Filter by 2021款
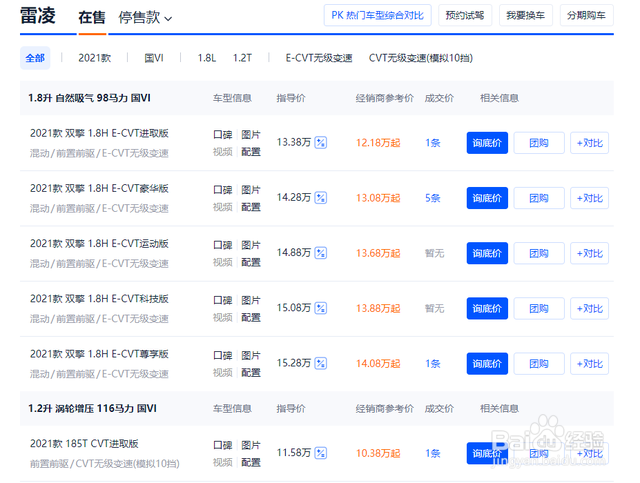Screen dimensions: 640x483 [x=95, y=58]
